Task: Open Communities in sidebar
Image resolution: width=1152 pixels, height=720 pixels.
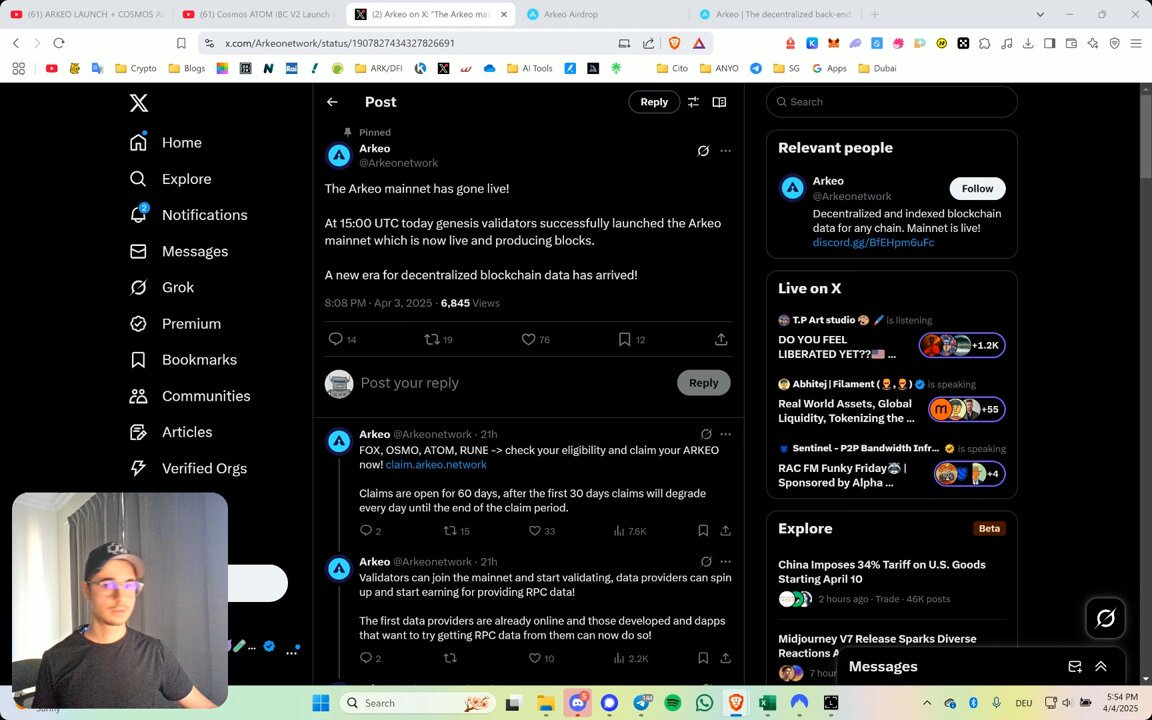Action: [x=190, y=395]
